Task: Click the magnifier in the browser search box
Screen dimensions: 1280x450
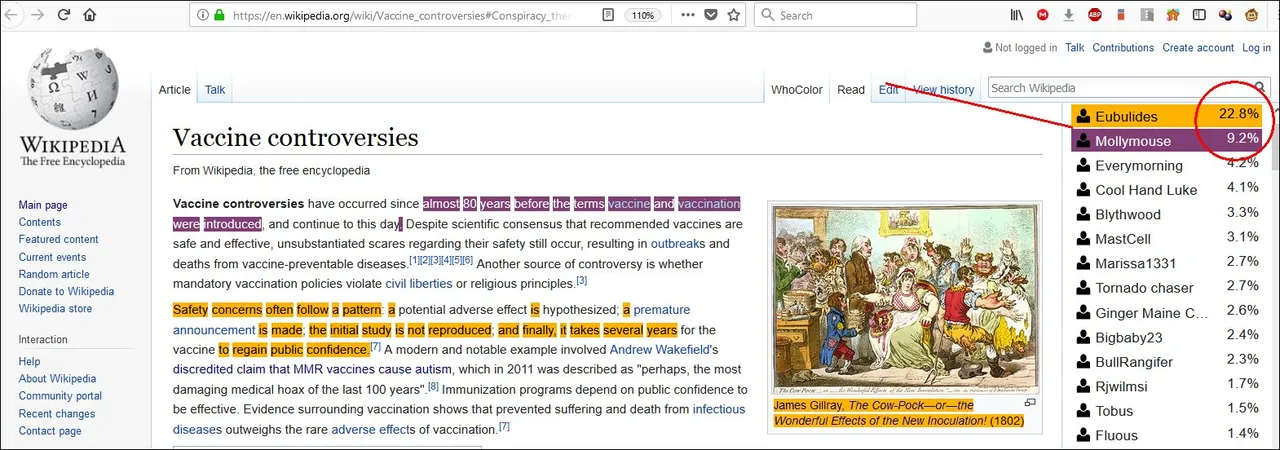Action: click(x=767, y=15)
